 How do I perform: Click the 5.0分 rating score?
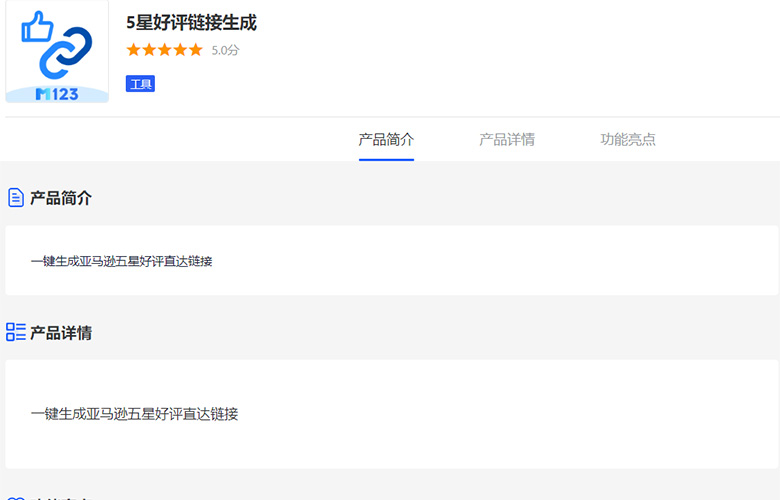[x=225, y=50]
